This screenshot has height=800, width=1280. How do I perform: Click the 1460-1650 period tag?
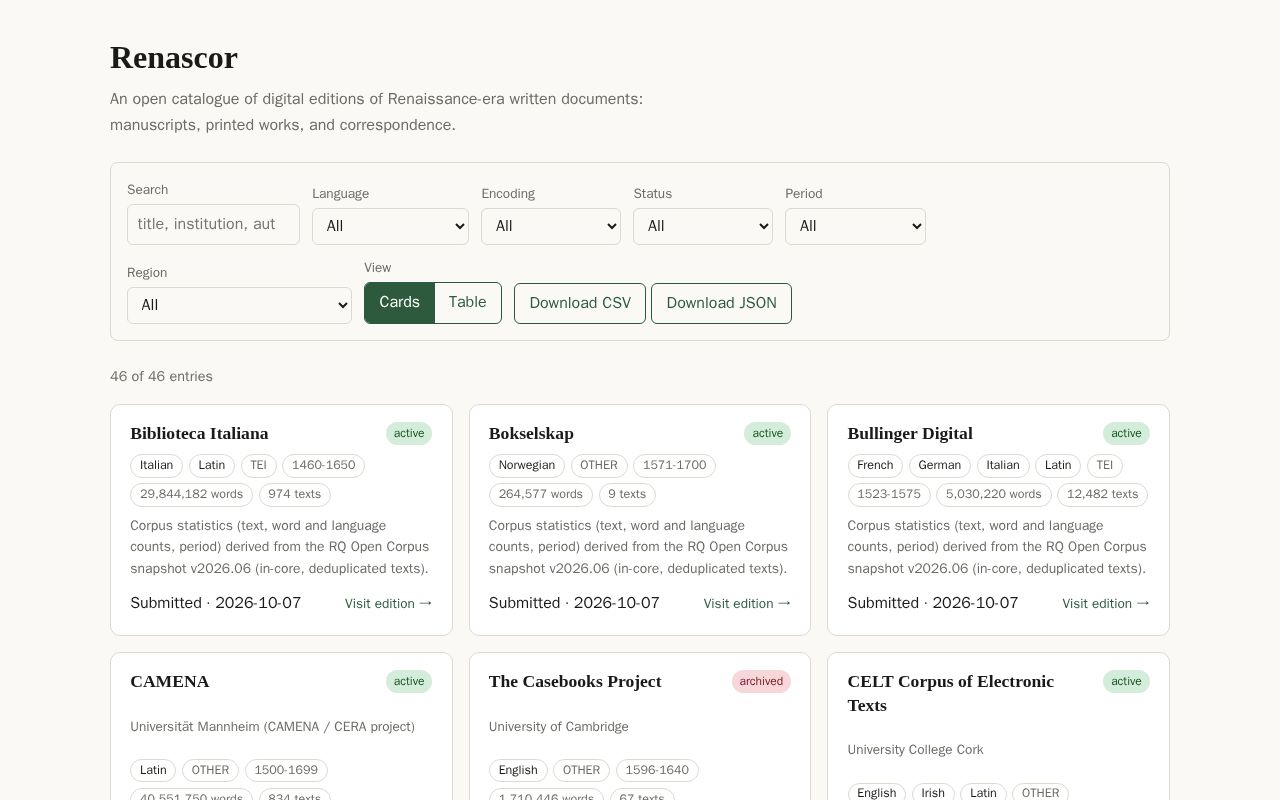(x=323, y=466)
